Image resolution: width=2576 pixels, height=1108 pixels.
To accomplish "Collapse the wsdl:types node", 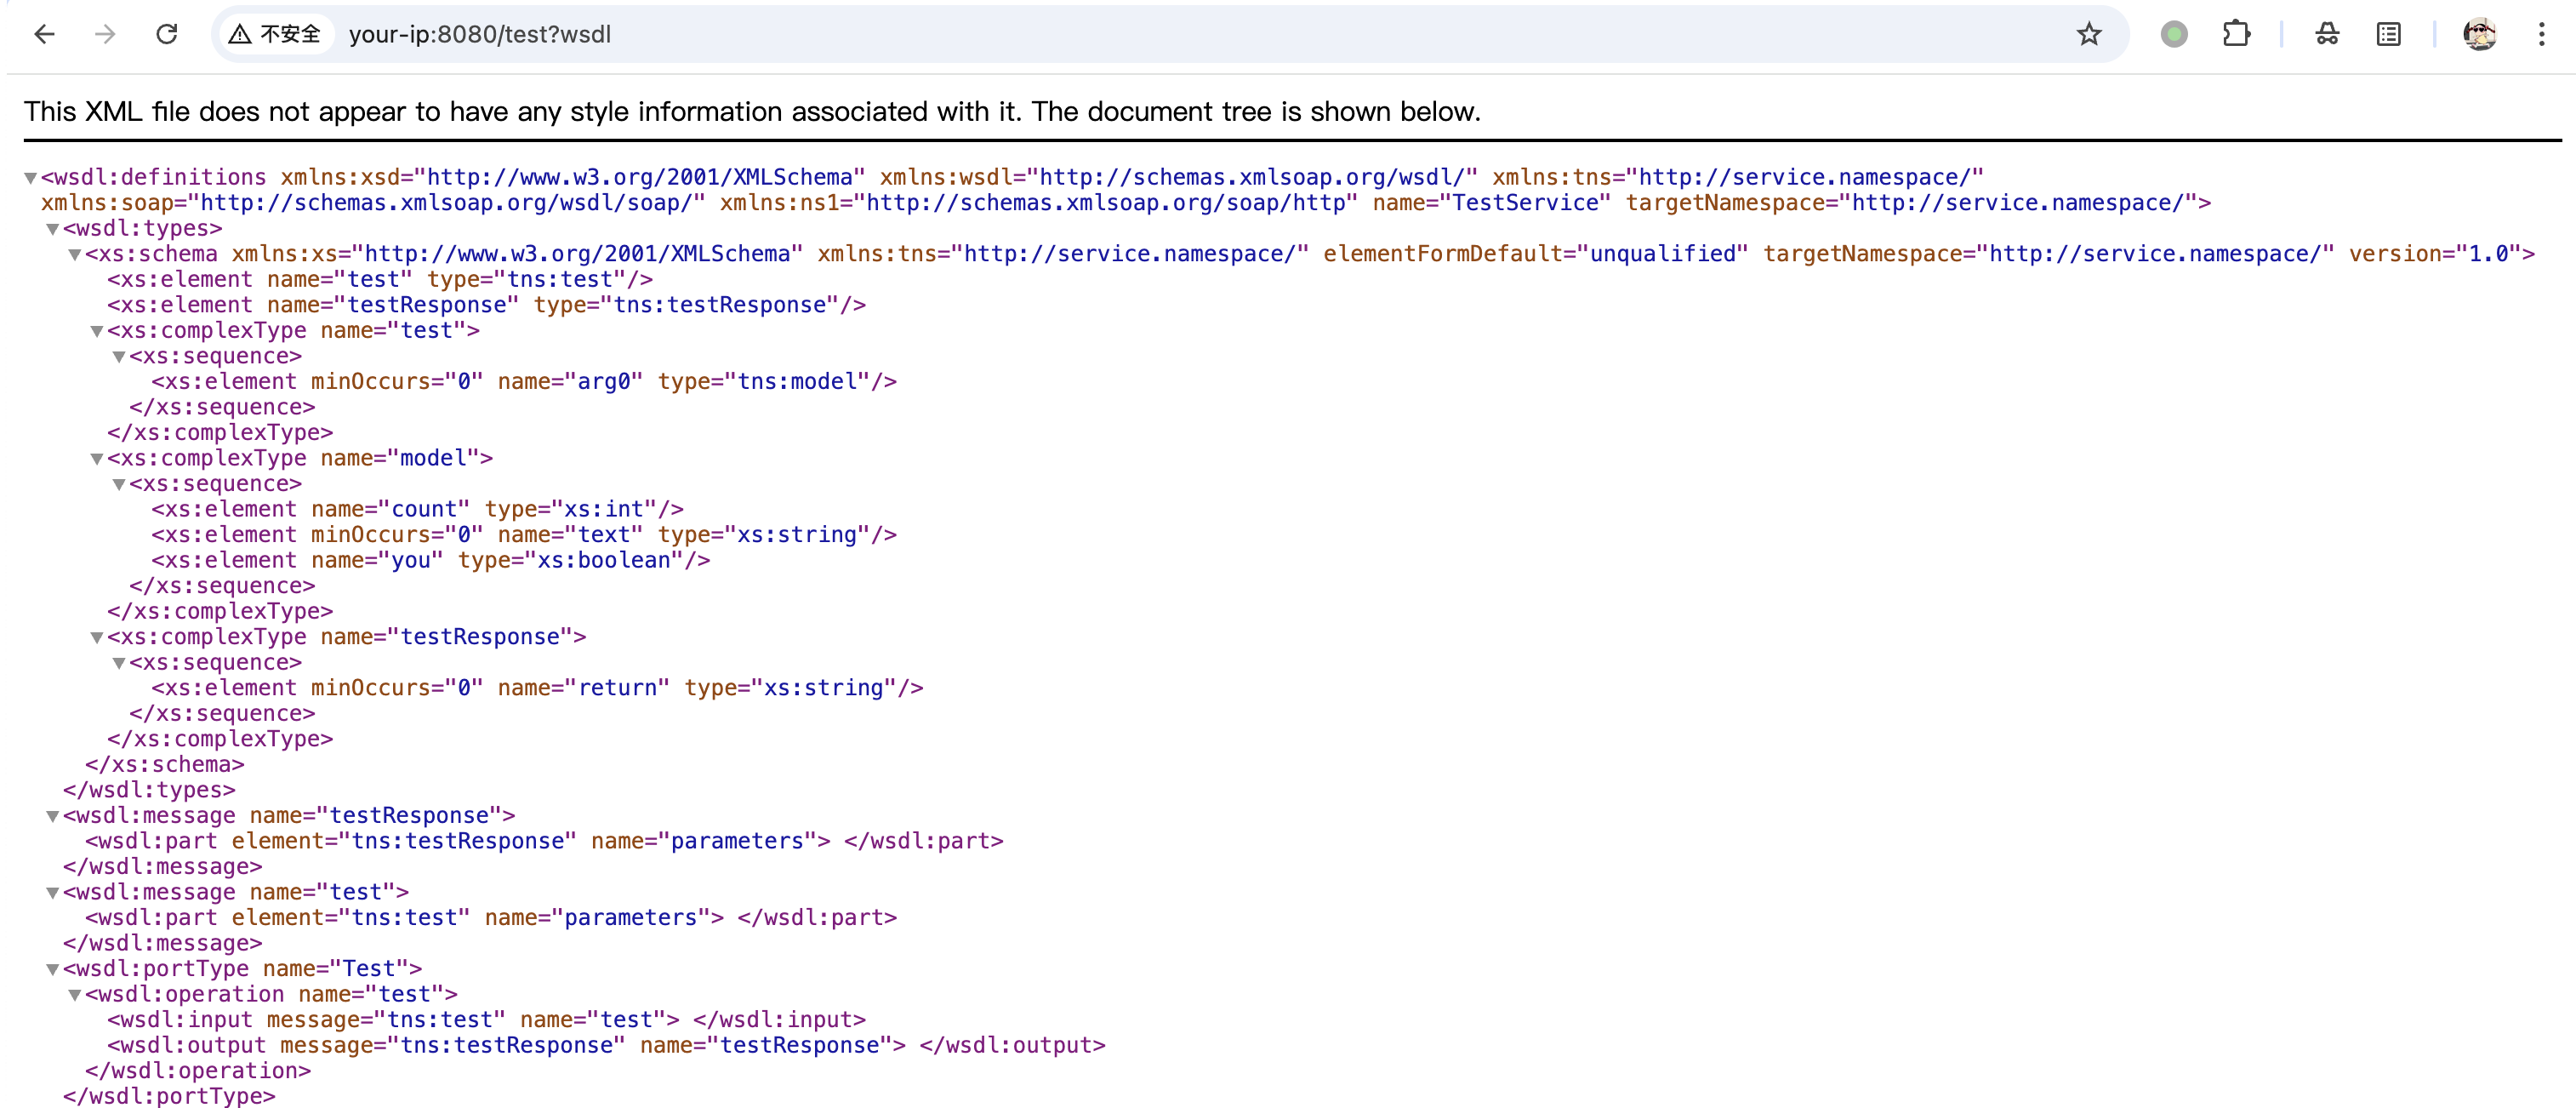I will point(53,229).
